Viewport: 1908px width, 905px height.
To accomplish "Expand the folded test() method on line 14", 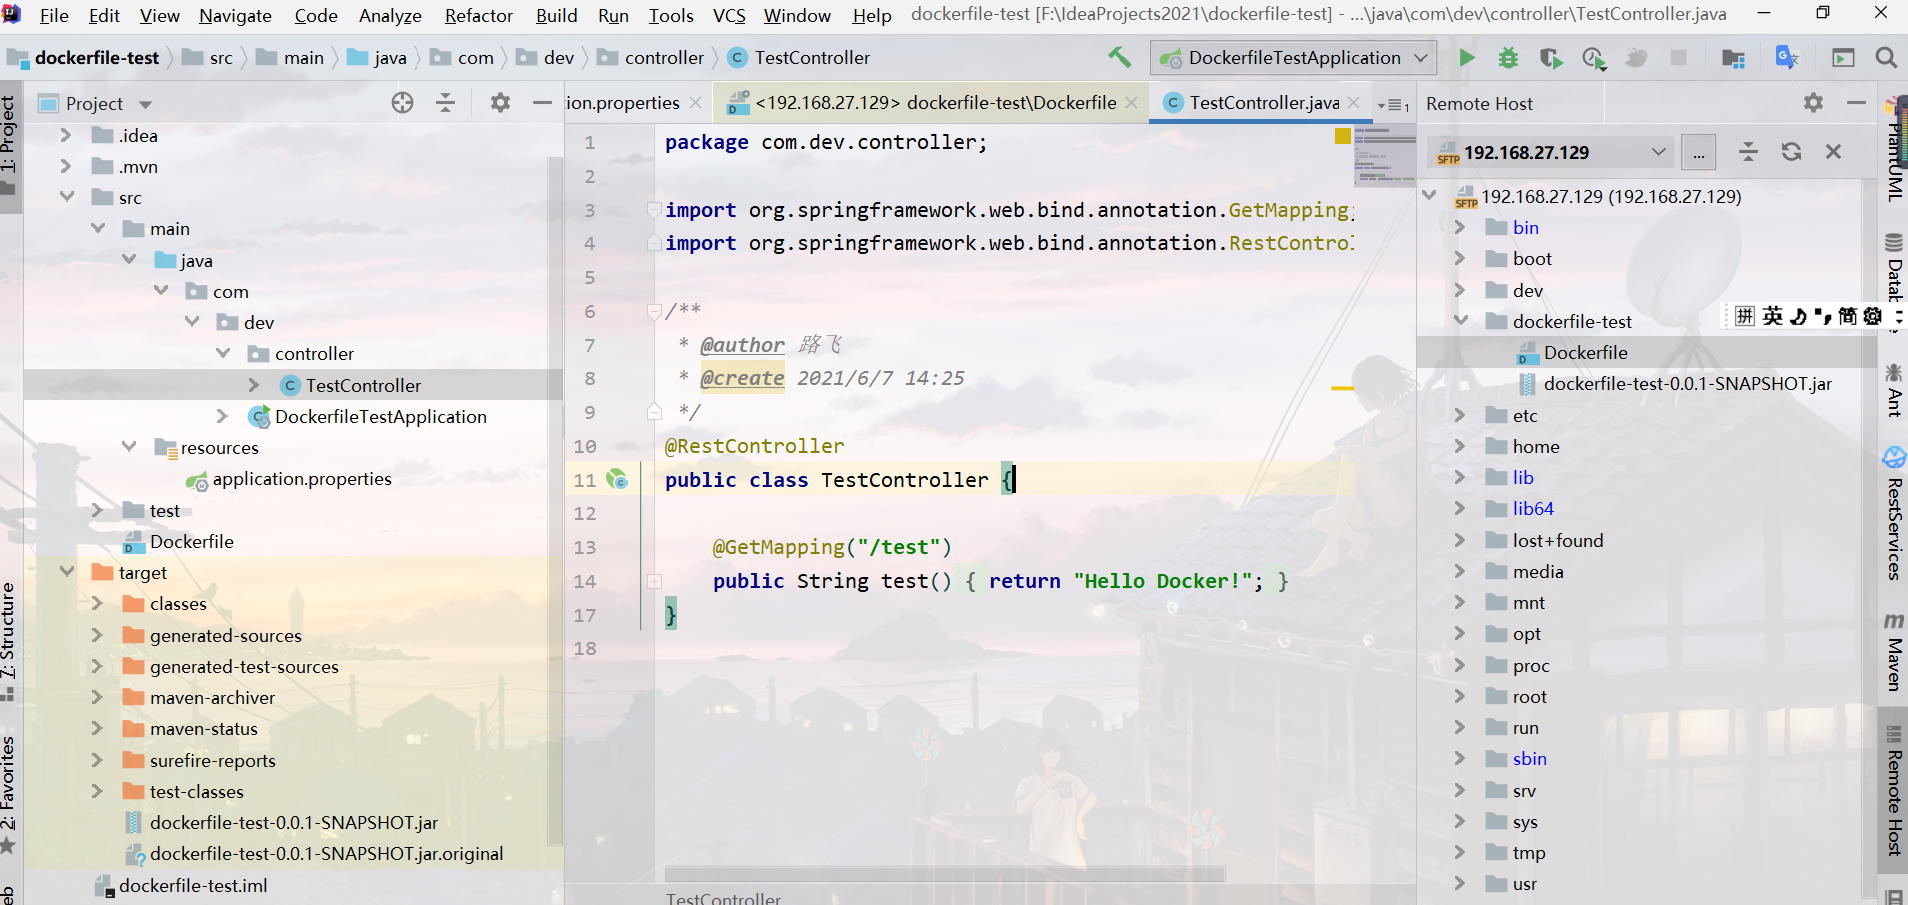I will point(654,581).
